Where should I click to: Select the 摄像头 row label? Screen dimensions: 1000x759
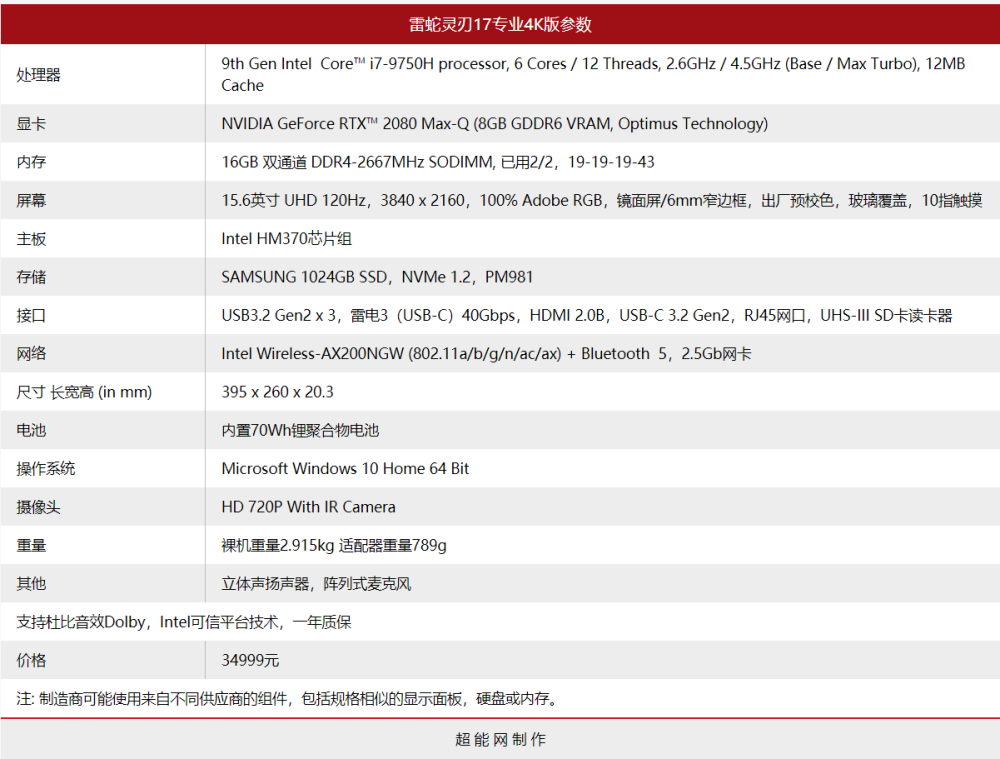click(38, 507)
